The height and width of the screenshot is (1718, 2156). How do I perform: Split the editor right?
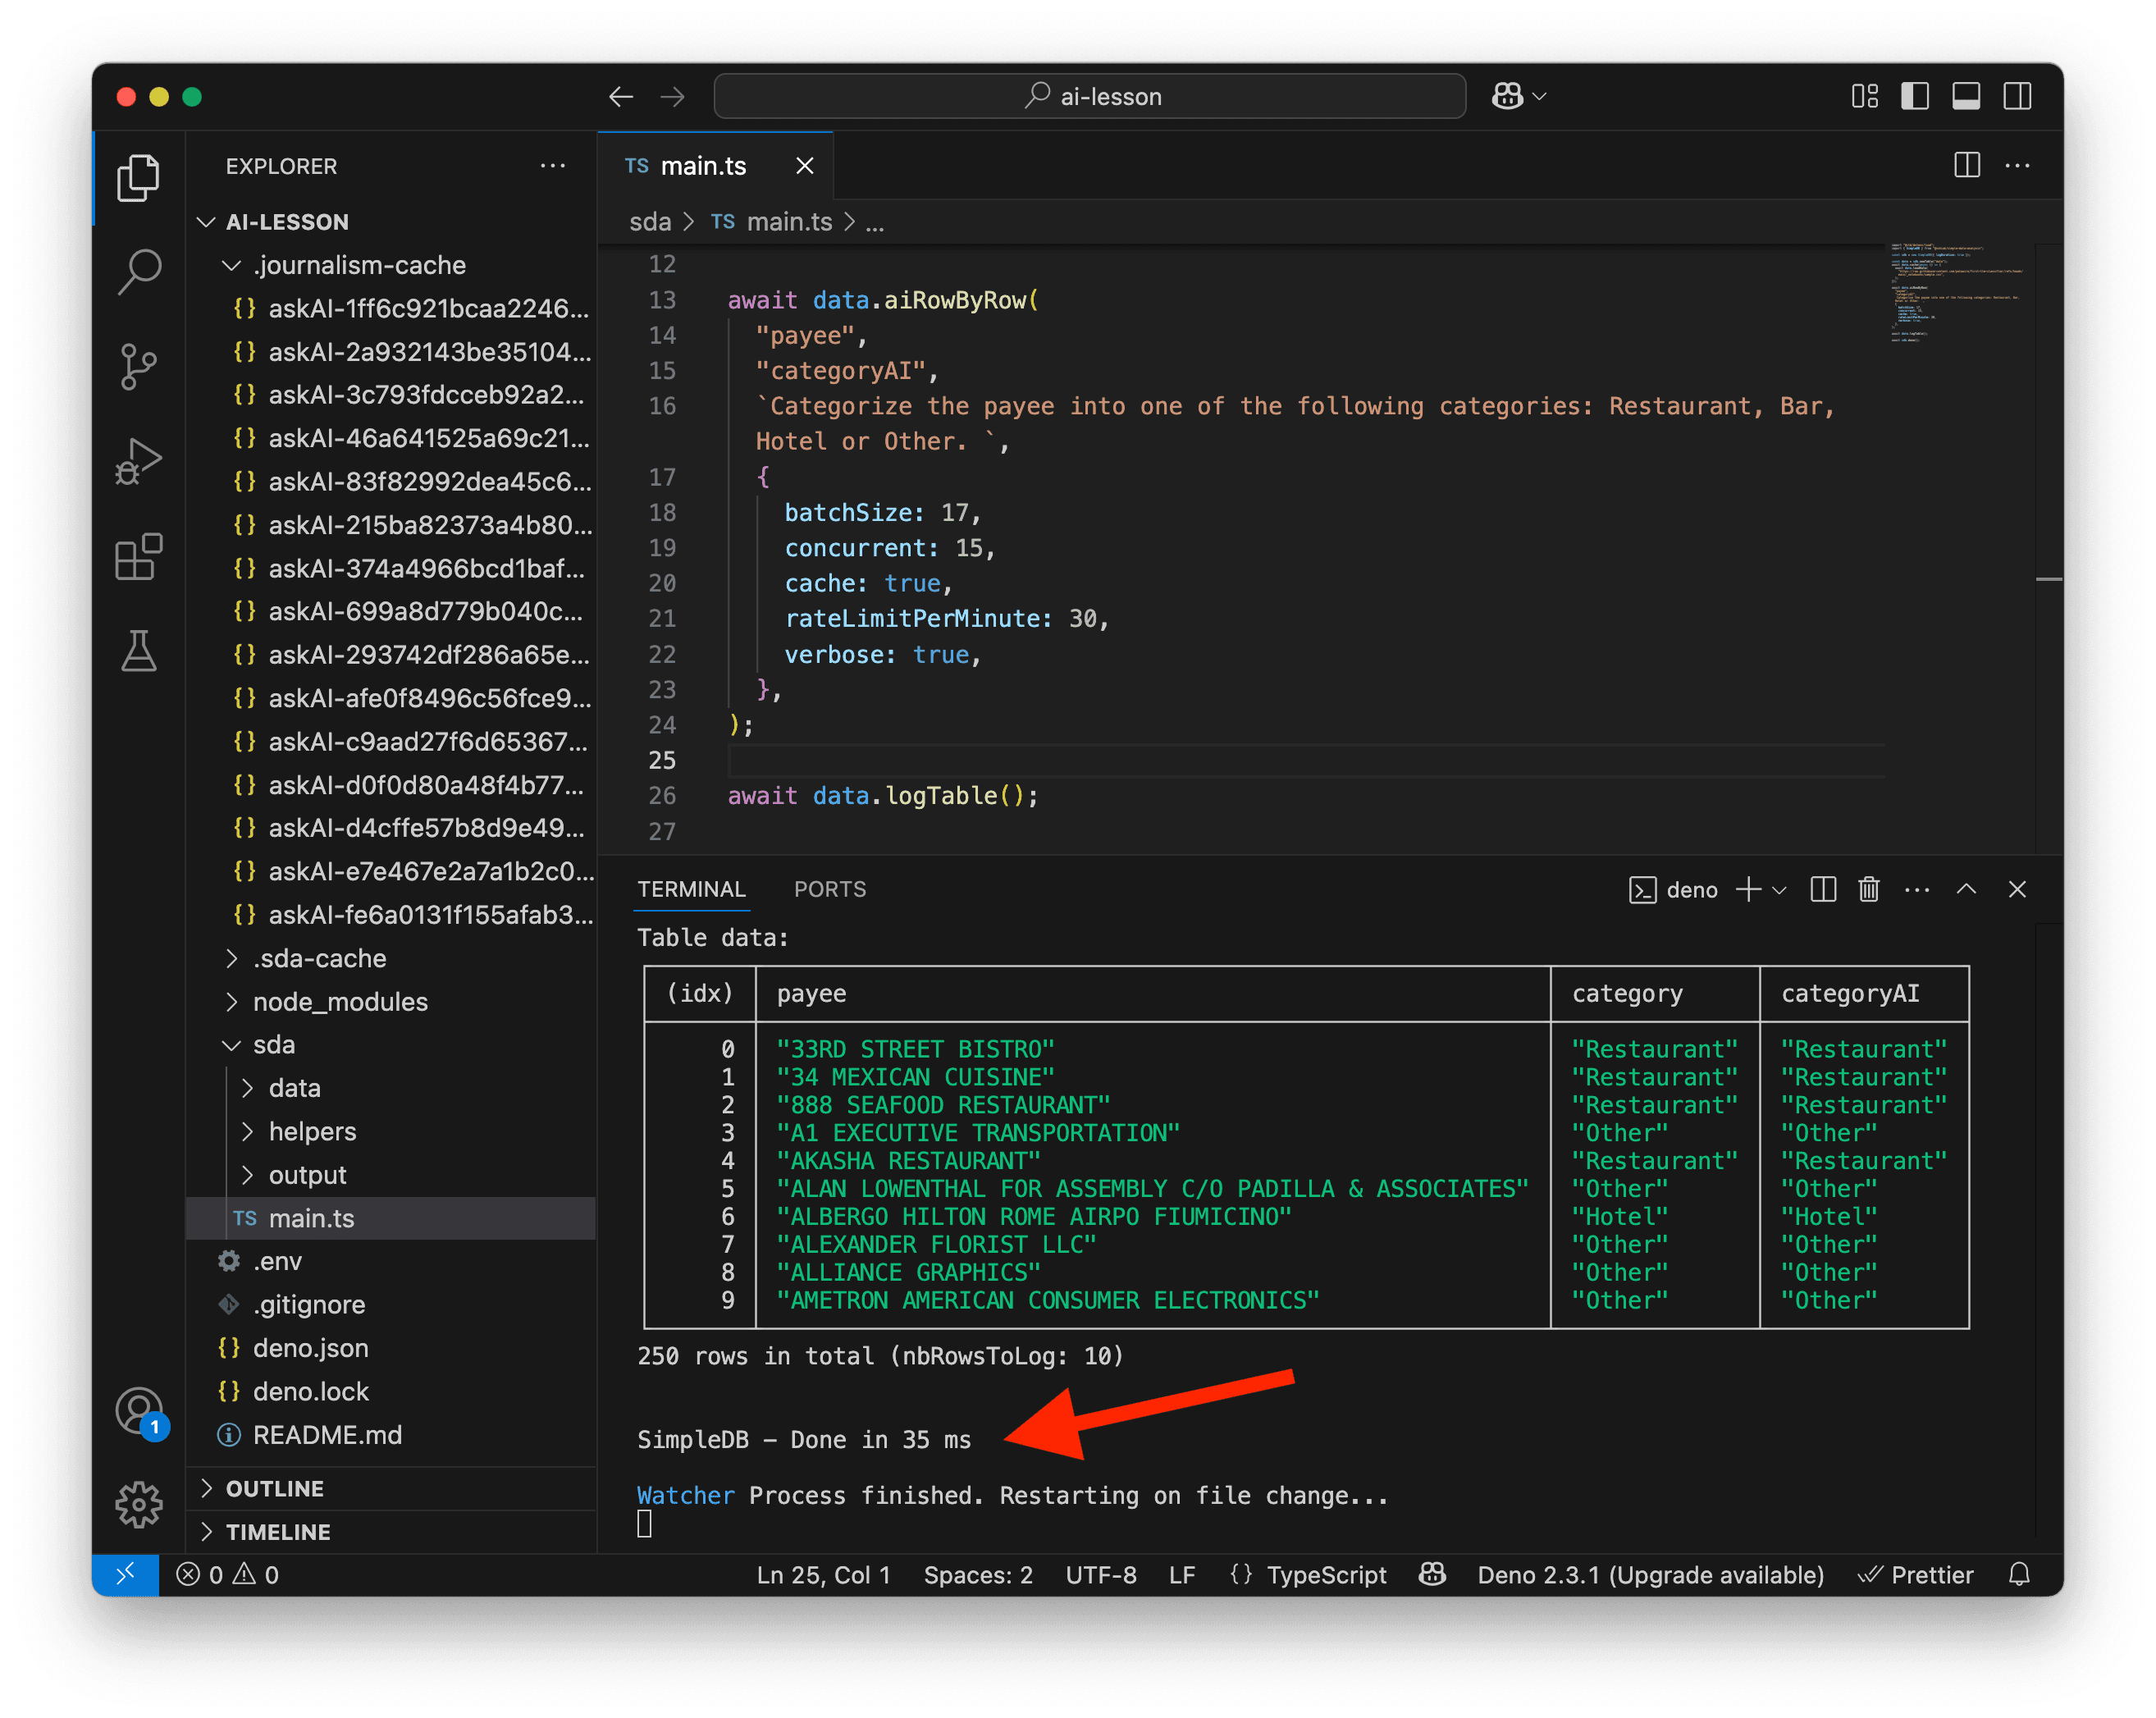click(1966, 165)
